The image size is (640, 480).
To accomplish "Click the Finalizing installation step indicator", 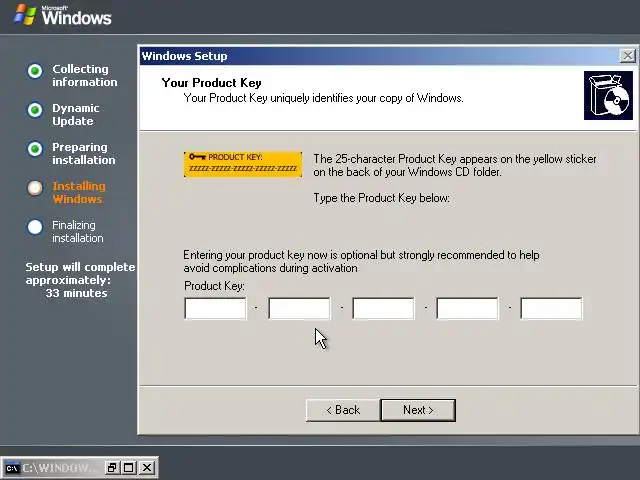I will tap(35, 227).
